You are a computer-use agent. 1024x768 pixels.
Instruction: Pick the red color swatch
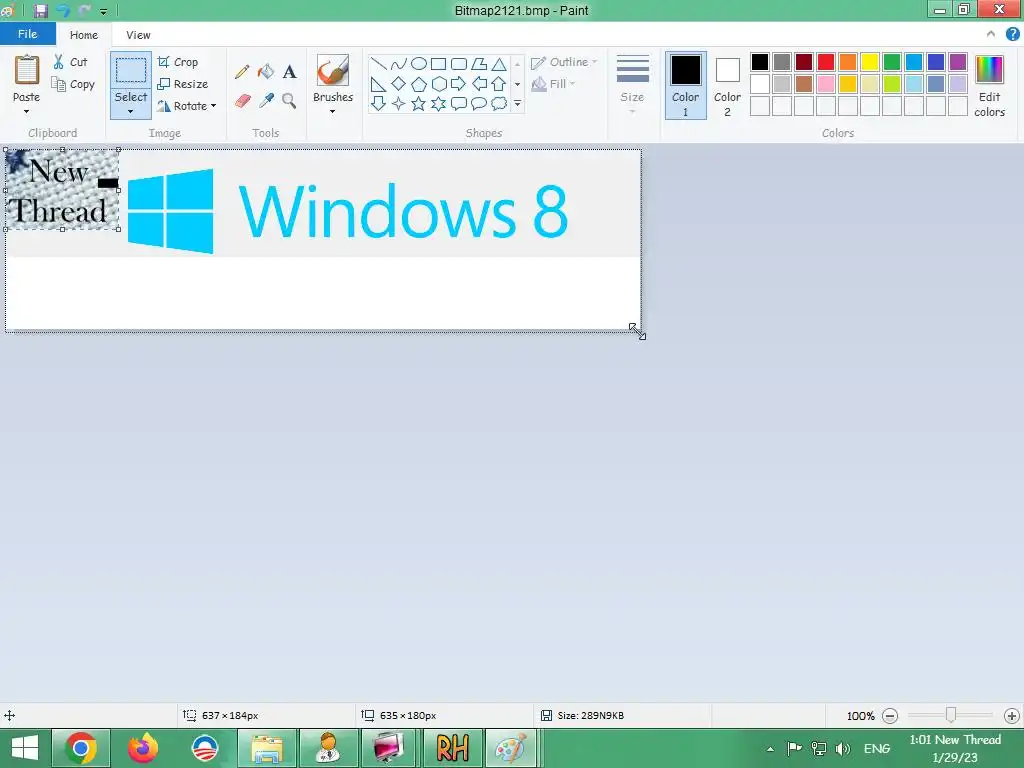click(826, 62)
